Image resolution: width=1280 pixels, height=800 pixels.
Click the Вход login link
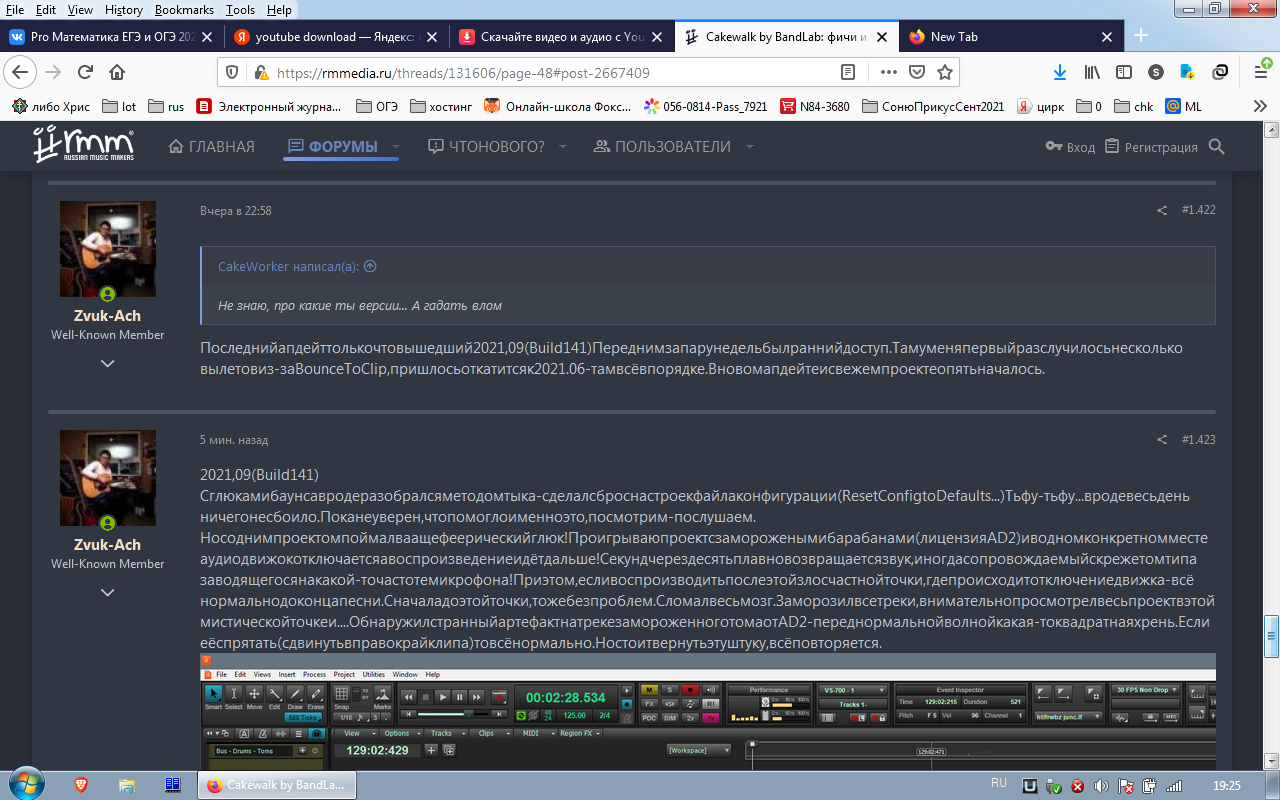tap(1070, 147)
